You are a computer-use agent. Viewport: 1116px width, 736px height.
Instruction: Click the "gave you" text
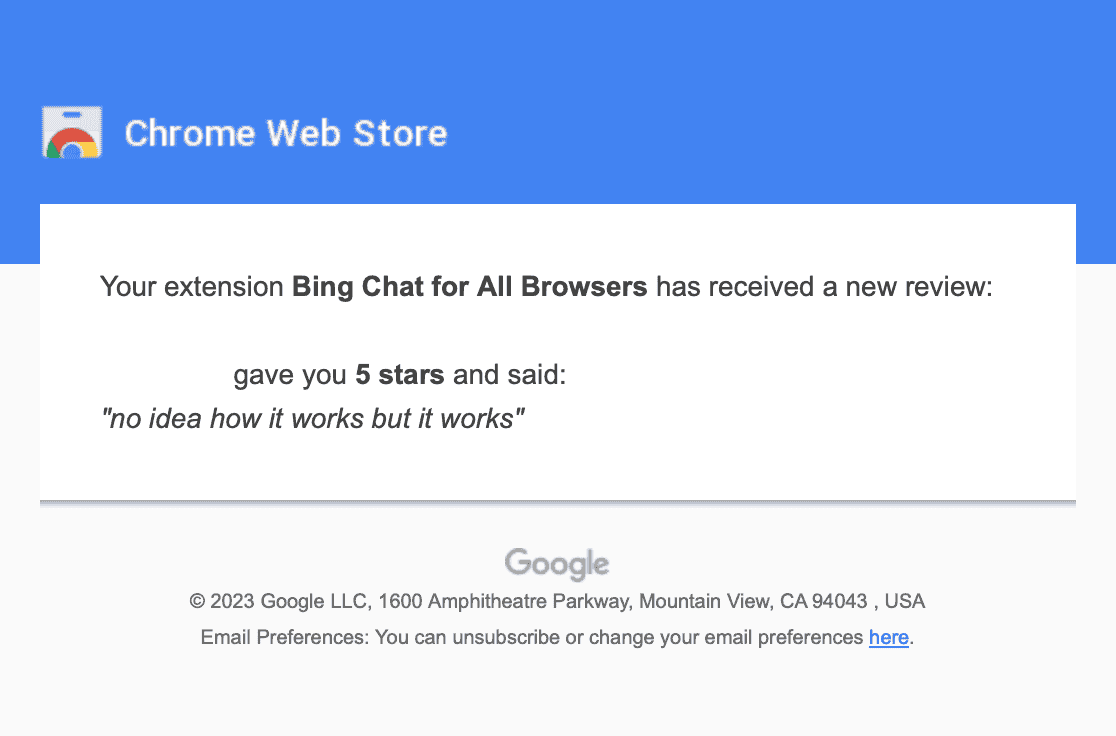(290, 376)
